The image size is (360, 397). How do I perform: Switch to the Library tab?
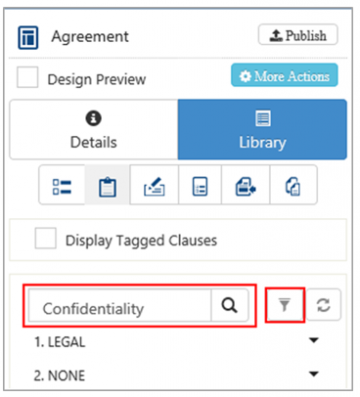[262, 129]
